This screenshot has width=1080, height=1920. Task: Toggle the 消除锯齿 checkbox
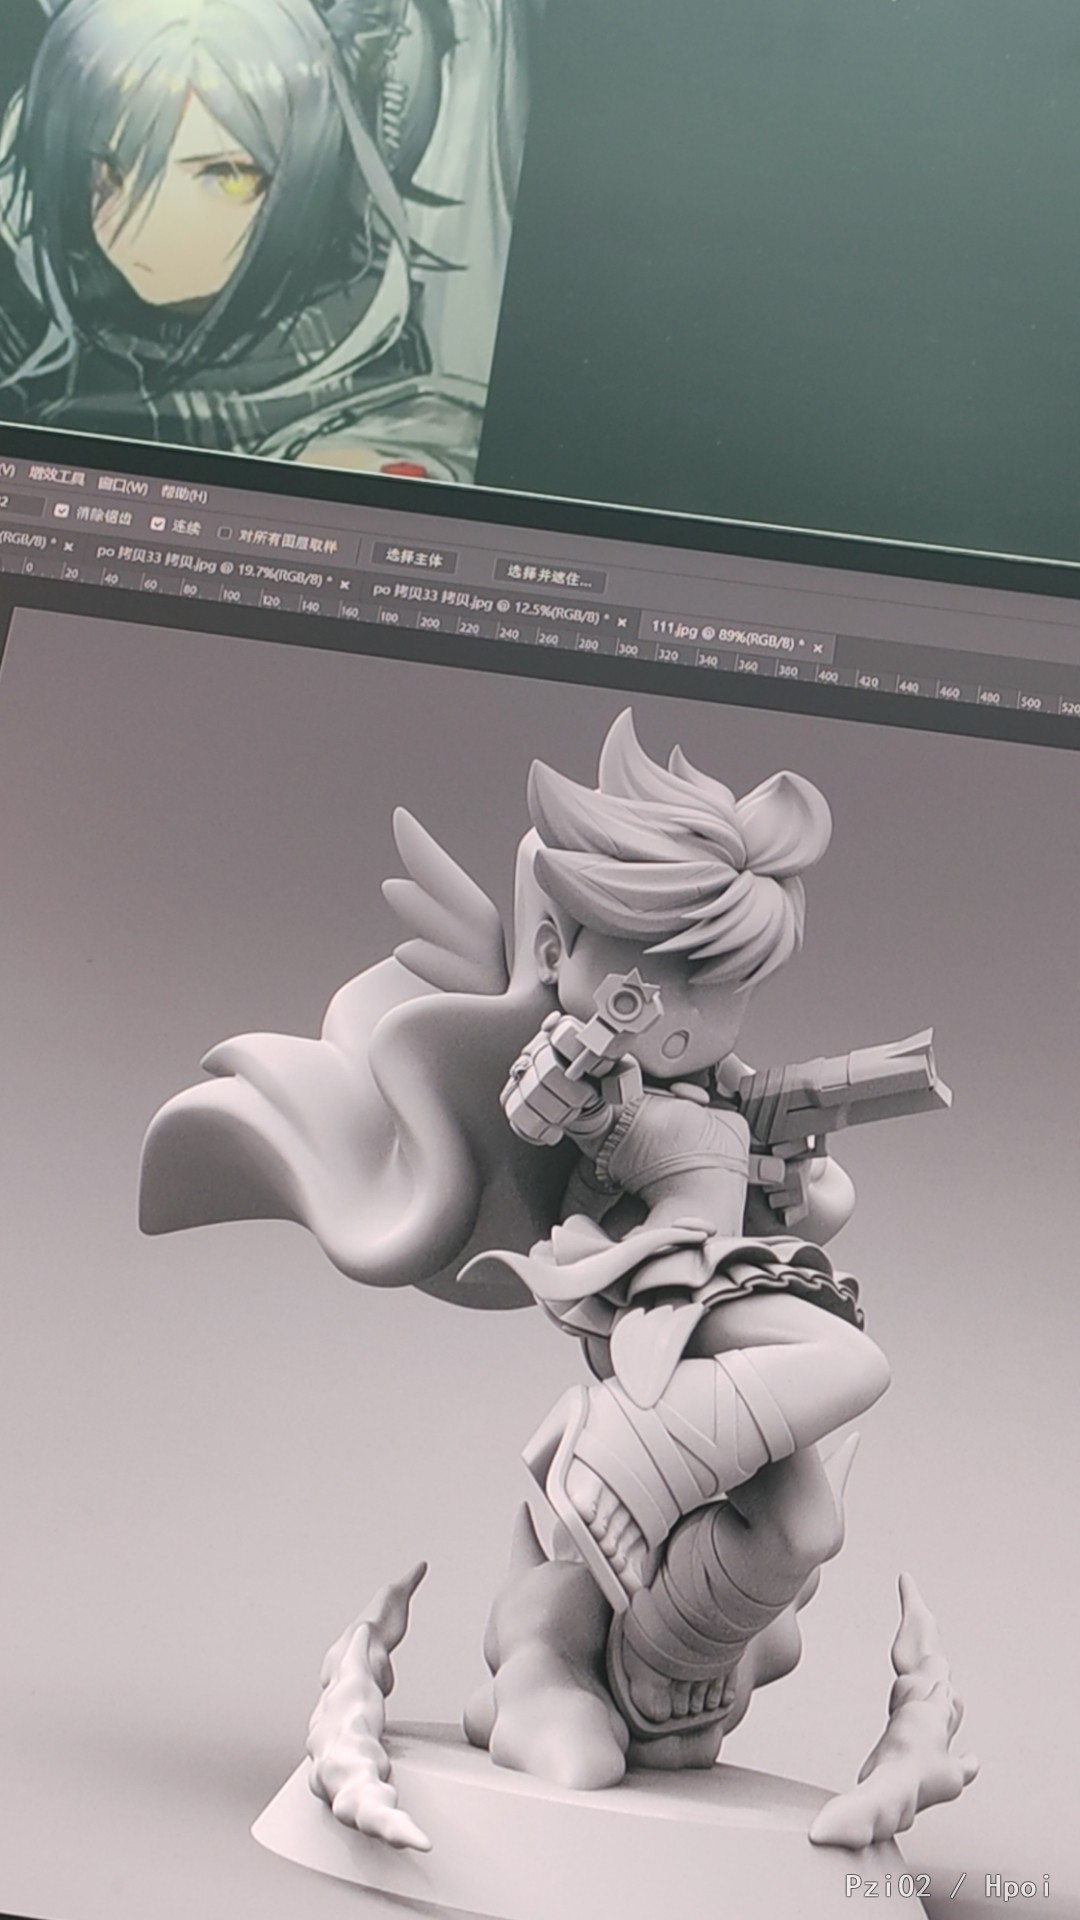pos(61,512)
